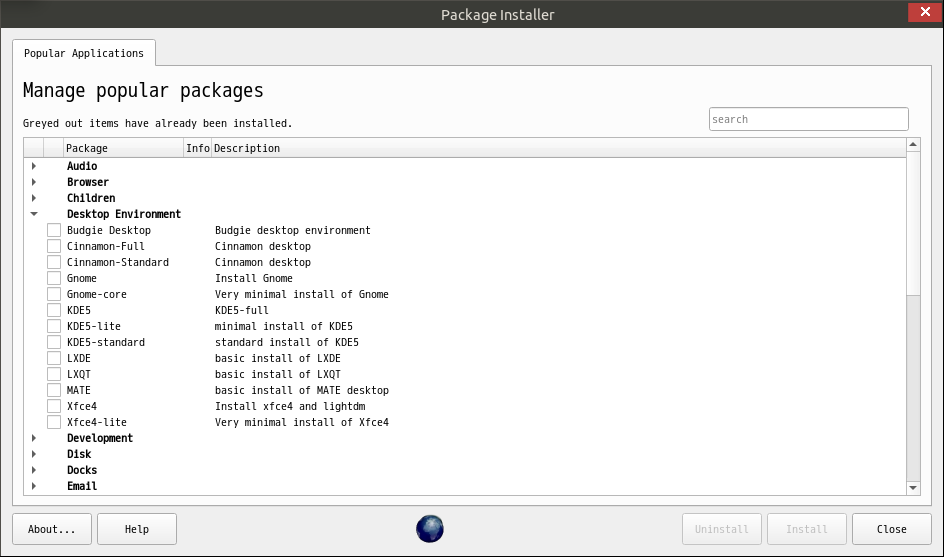Click the scrollbar down arrow
The width and height of the screenshot is (944, 557).
click(913, 488)
